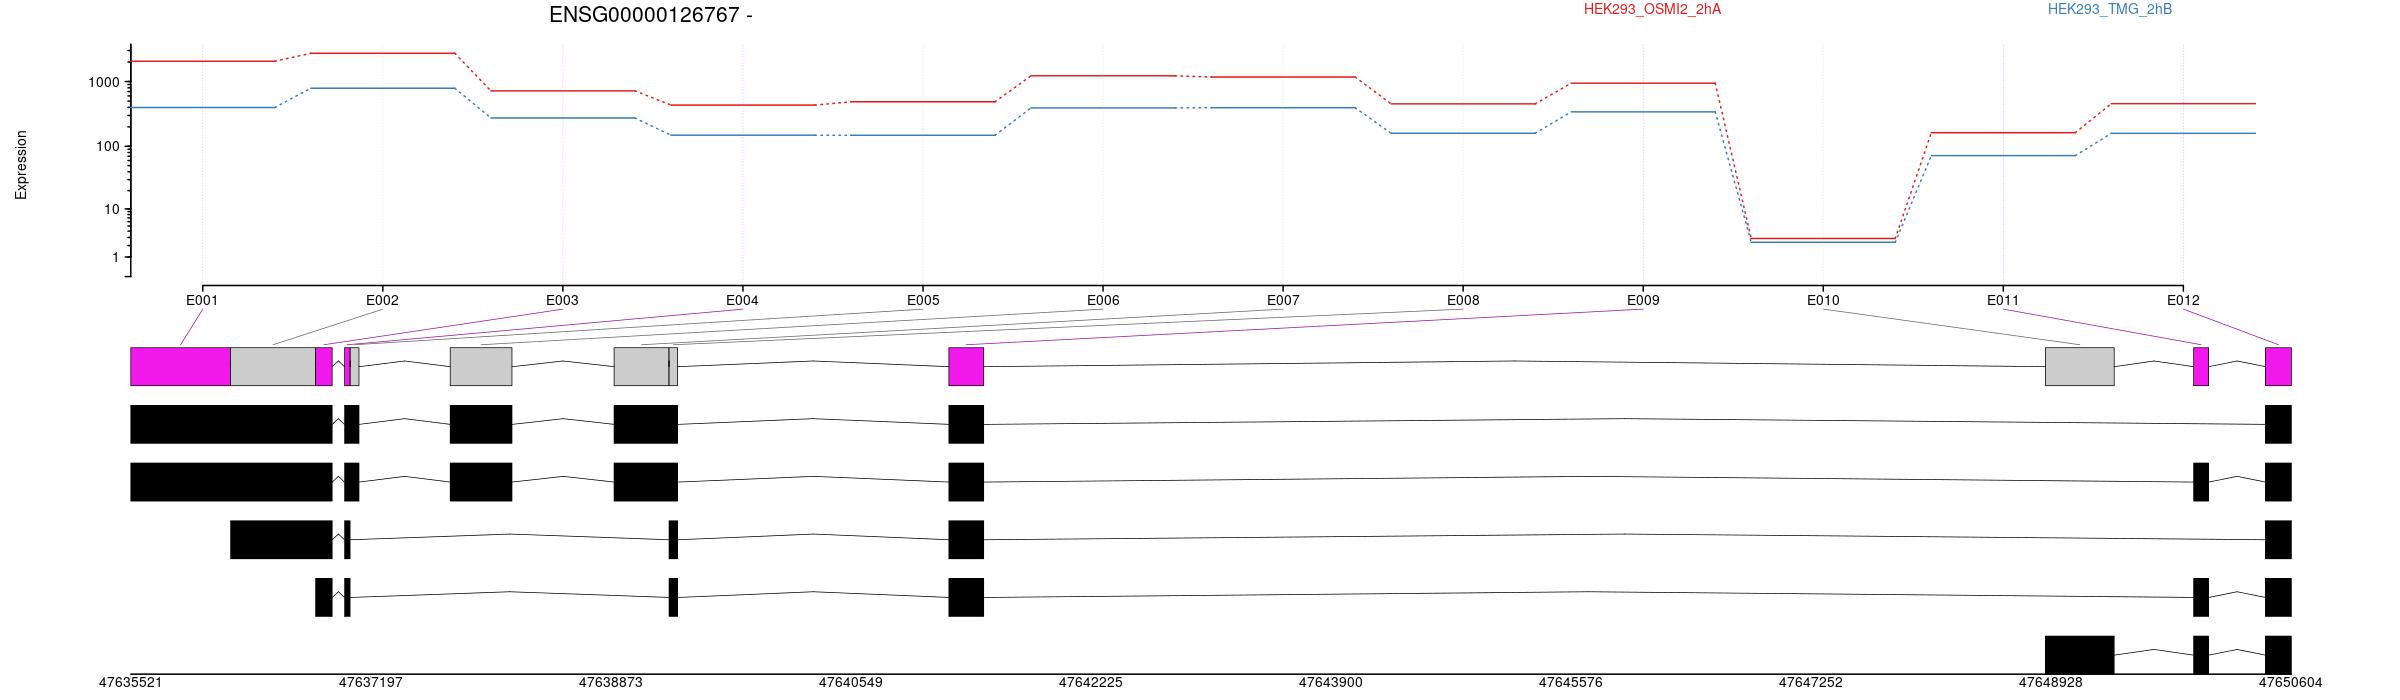
Task: Click the exon label E009
Action: (x=1643, y=300)
